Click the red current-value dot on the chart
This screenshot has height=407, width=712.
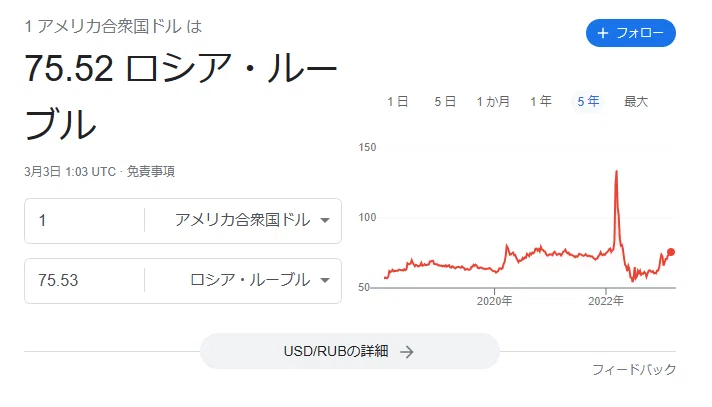pos(671,252)
